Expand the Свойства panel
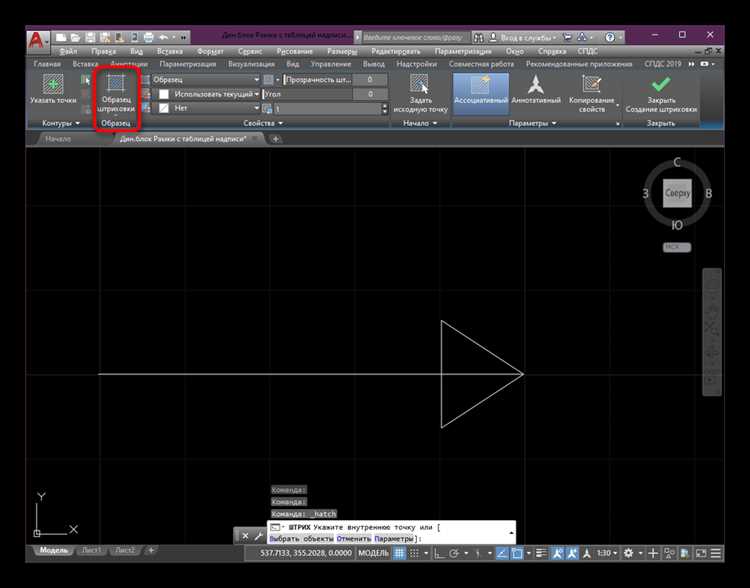The width and height of the screenshot is (750, 588). [263, 123]
